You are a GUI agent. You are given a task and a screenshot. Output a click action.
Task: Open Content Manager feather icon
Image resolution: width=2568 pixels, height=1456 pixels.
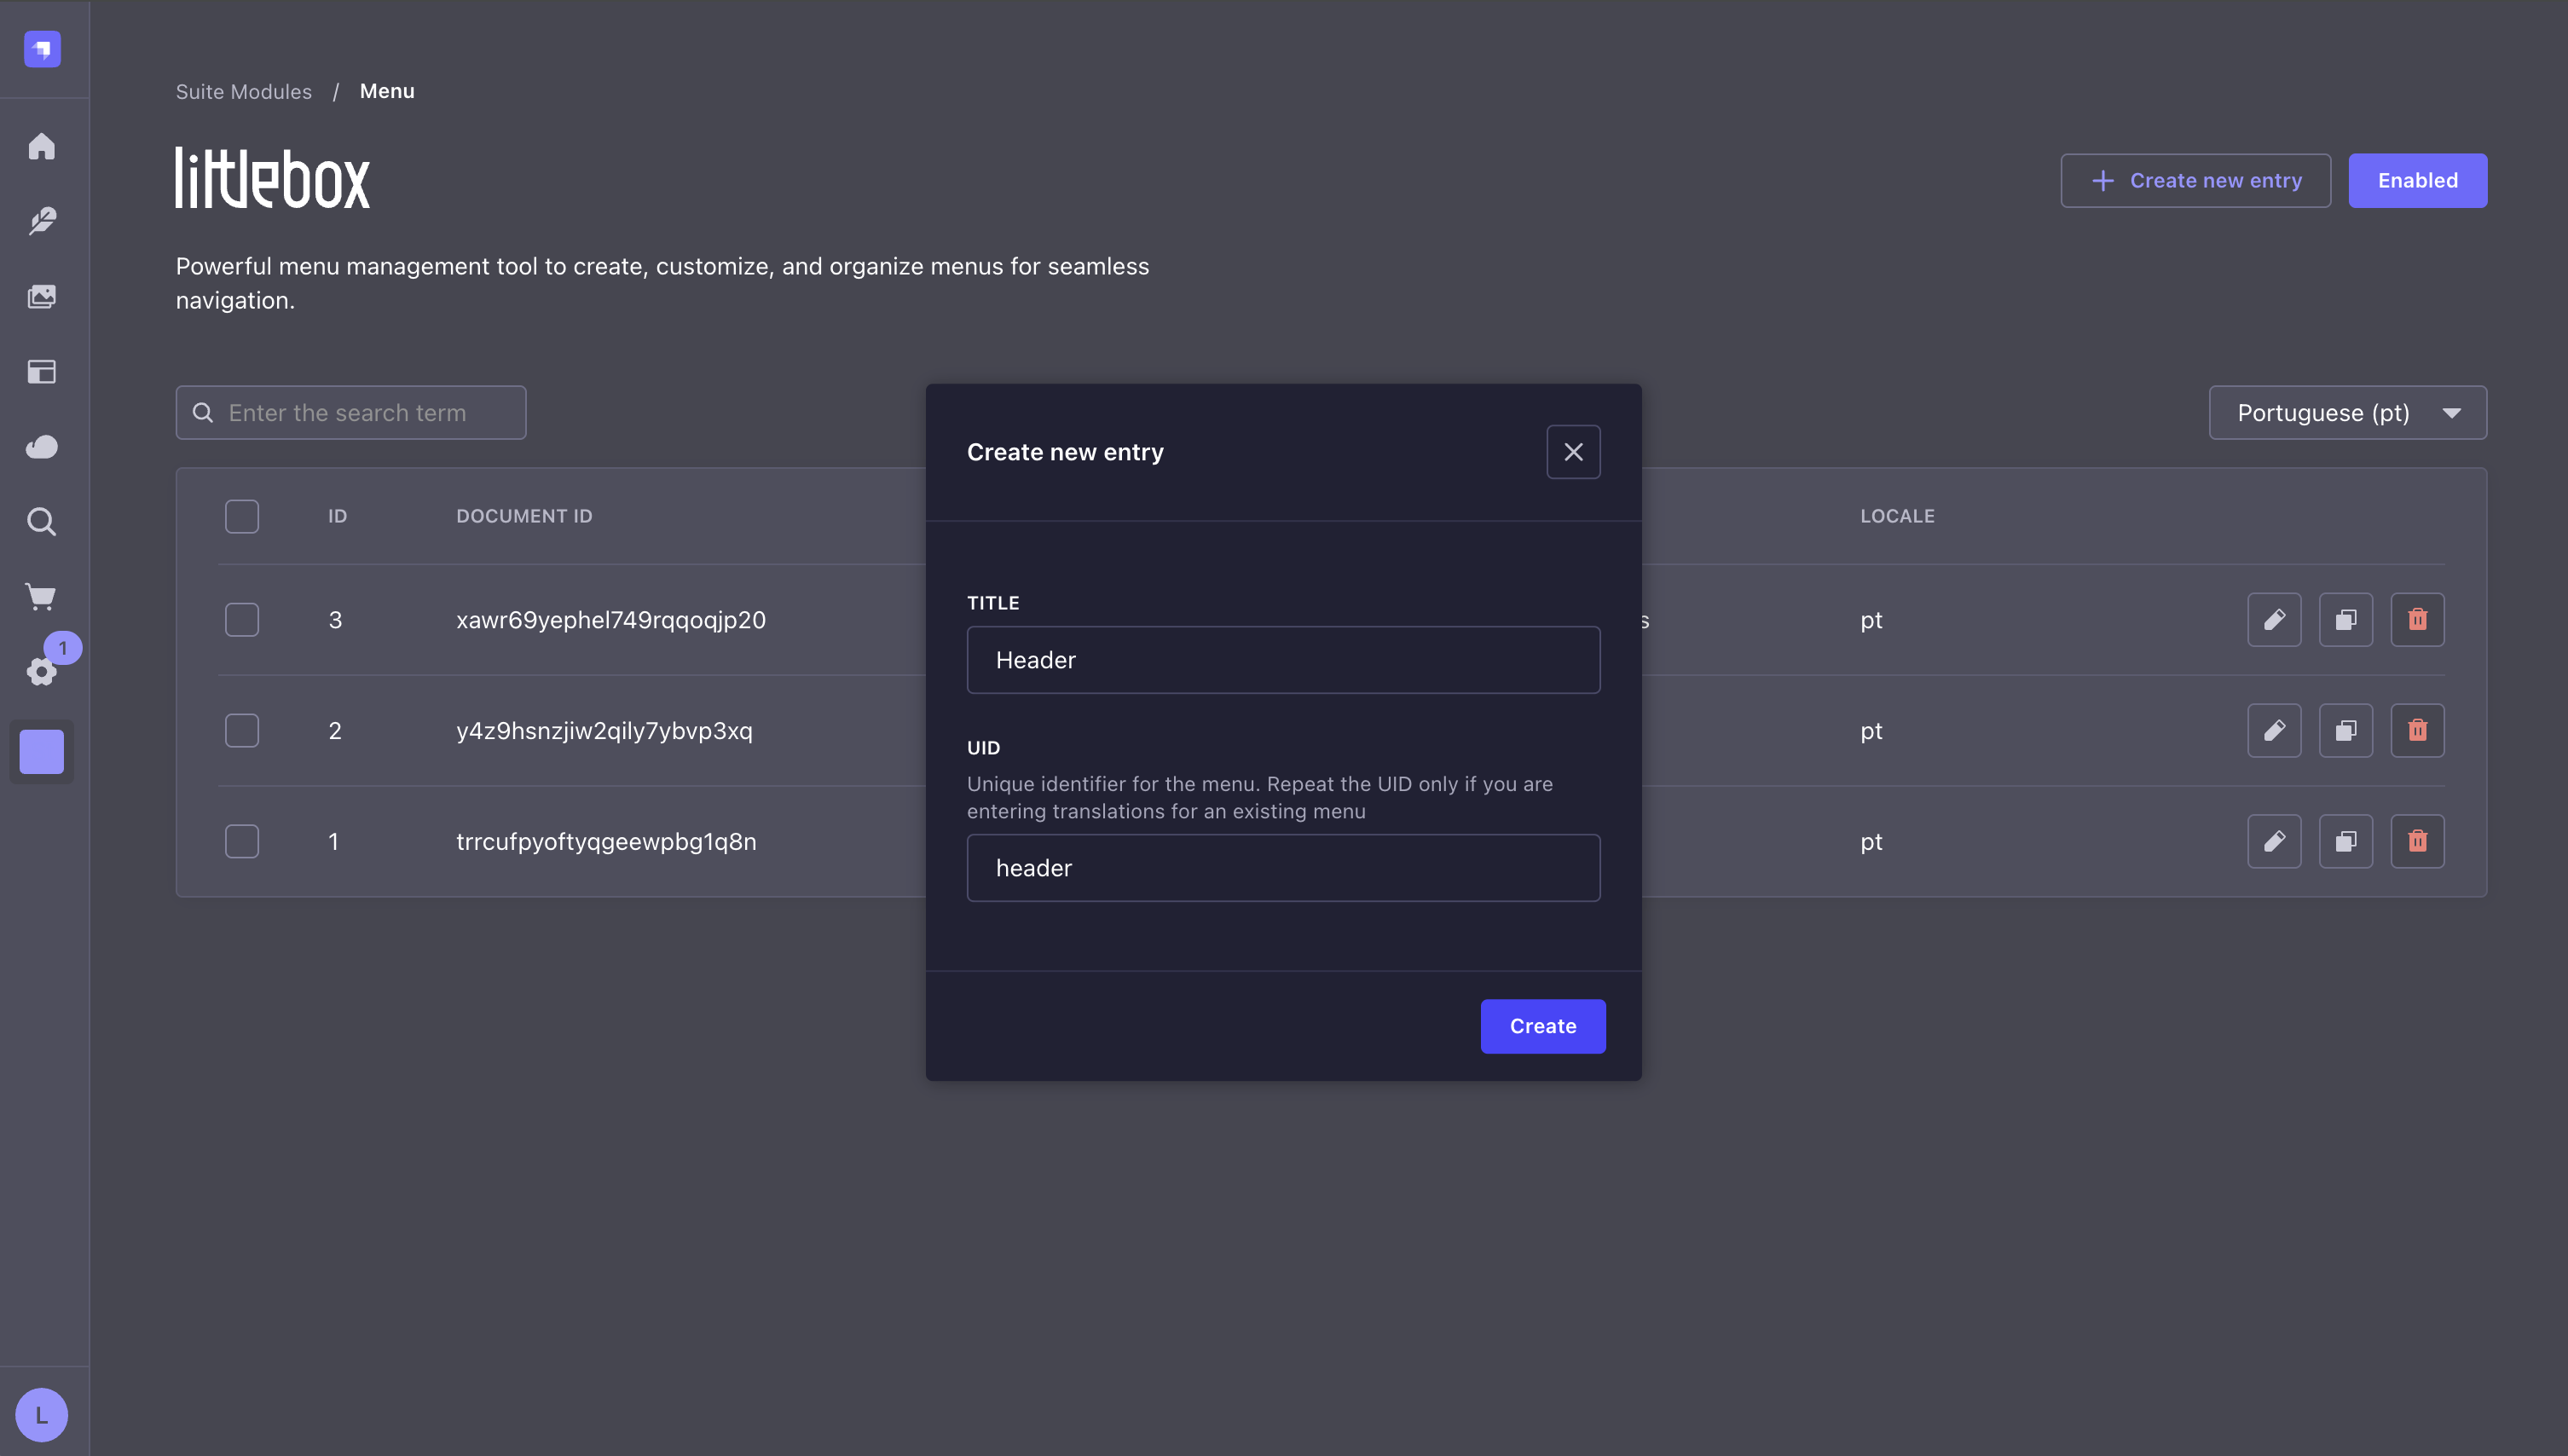(41, 221)
